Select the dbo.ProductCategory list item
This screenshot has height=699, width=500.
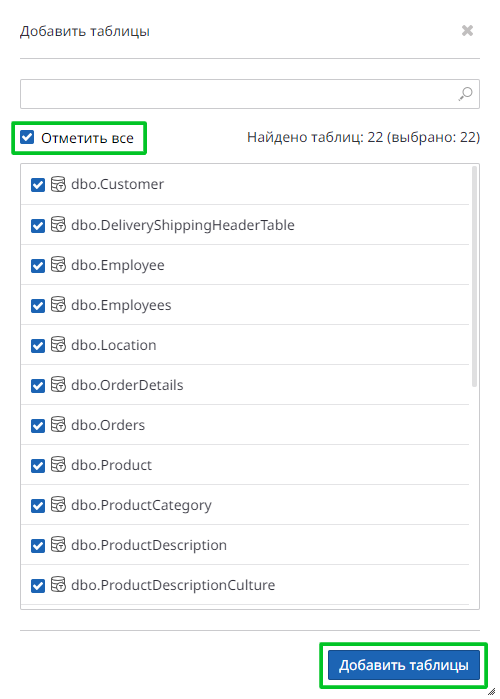point(245,505)
